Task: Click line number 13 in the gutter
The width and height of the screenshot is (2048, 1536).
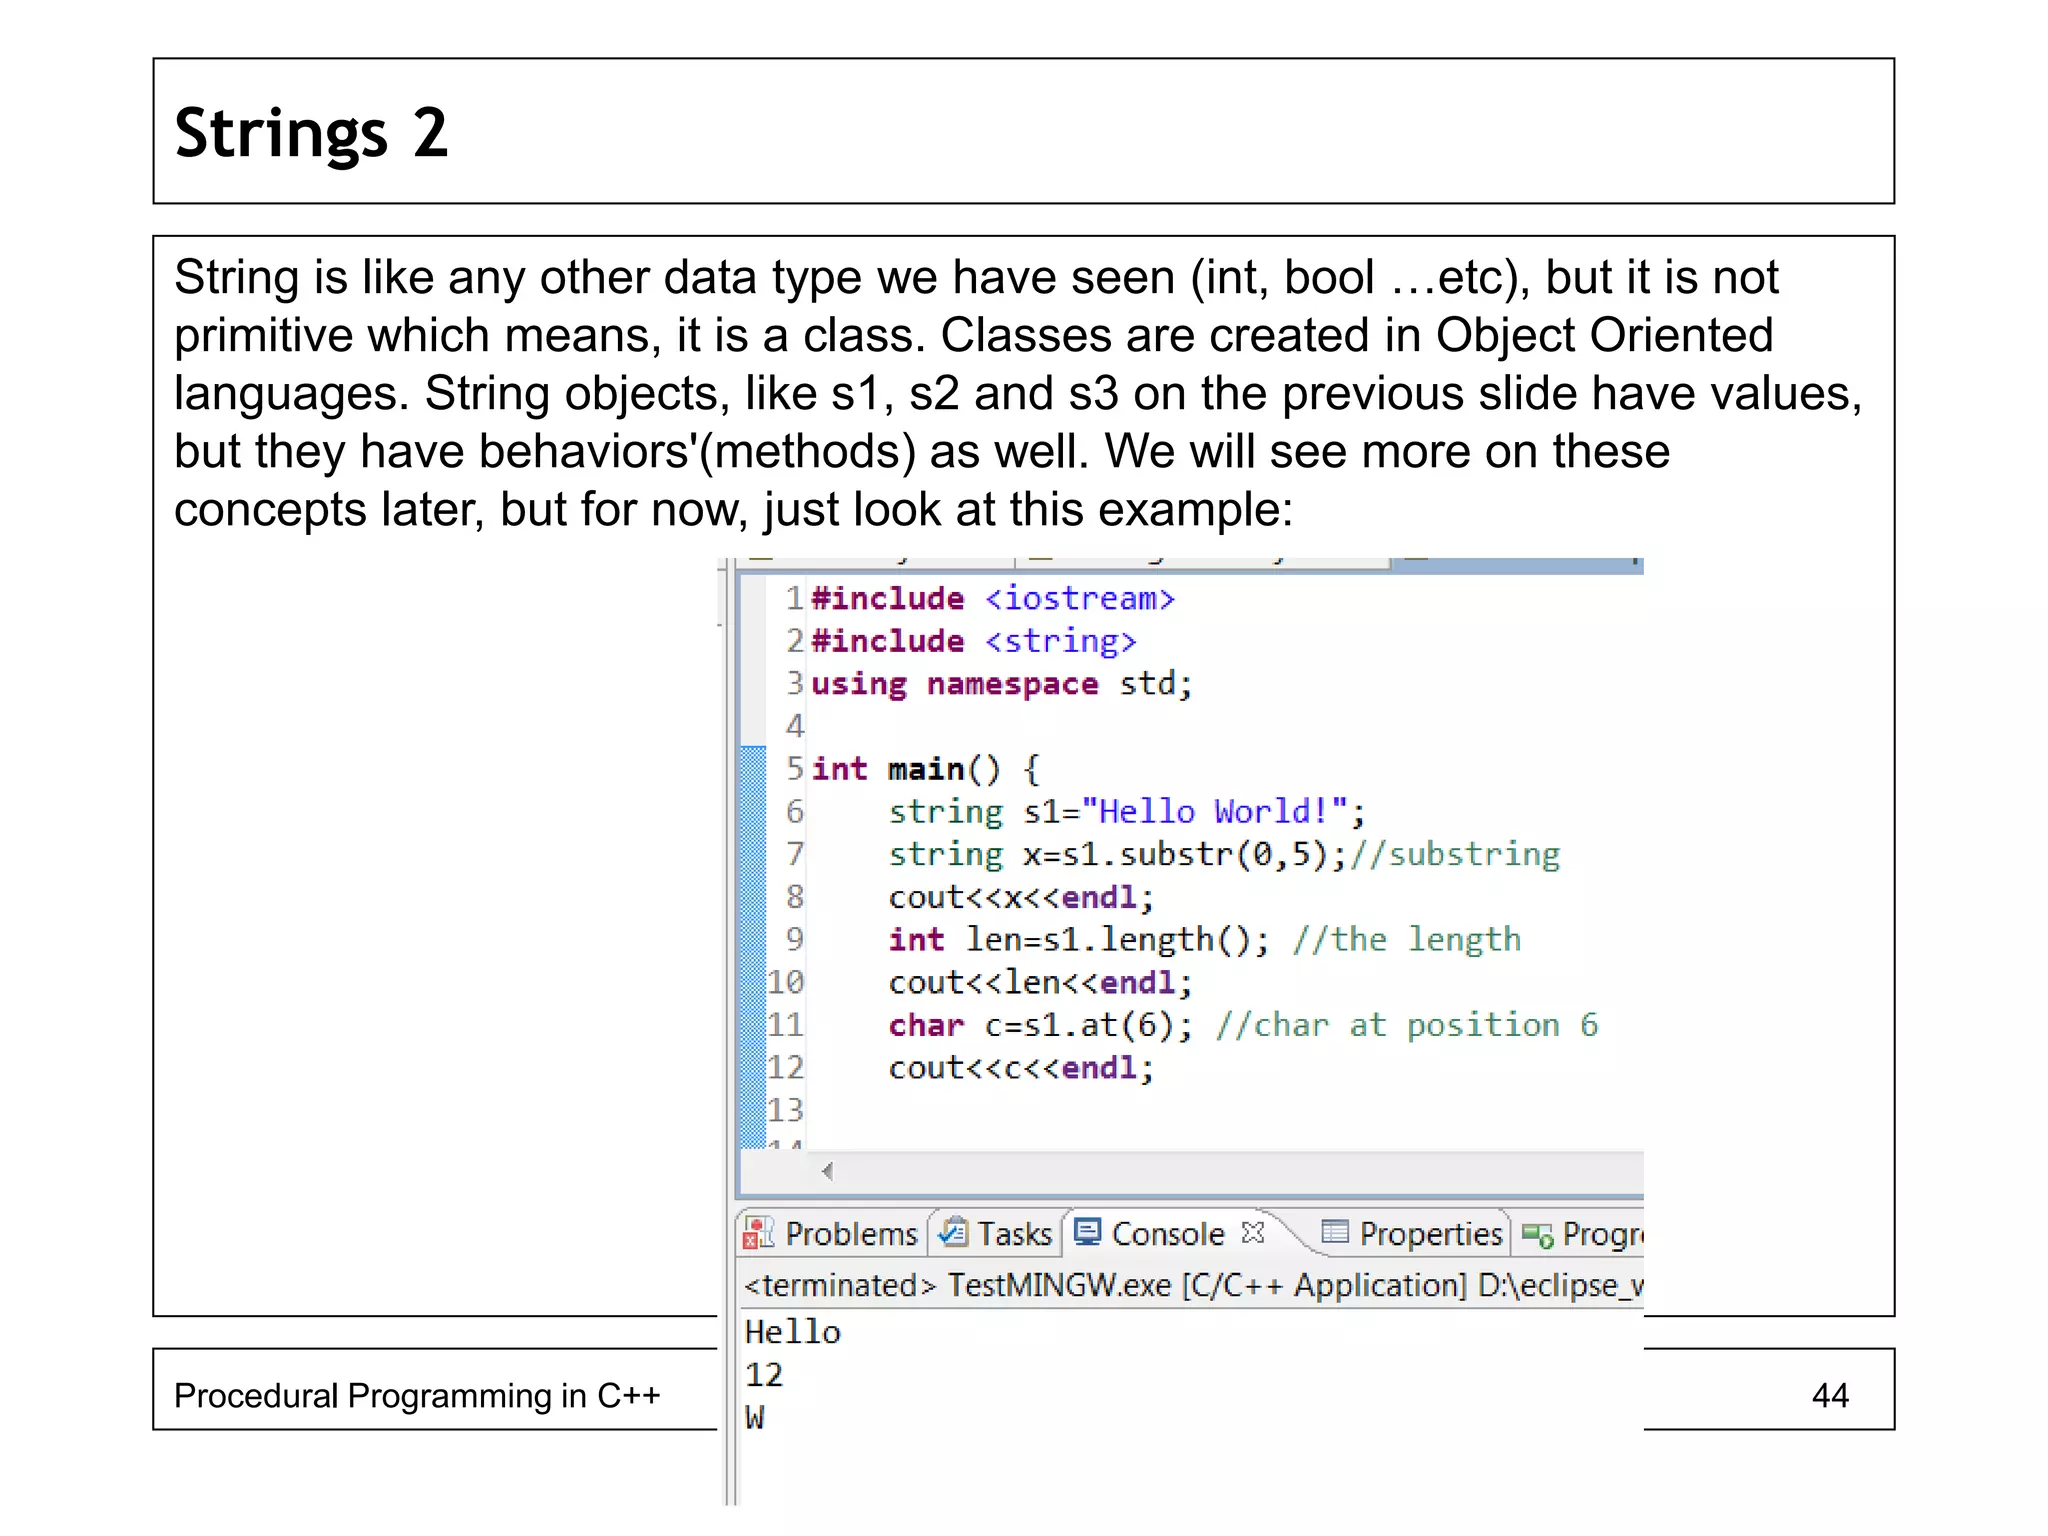Action: tap(785, 1110)
